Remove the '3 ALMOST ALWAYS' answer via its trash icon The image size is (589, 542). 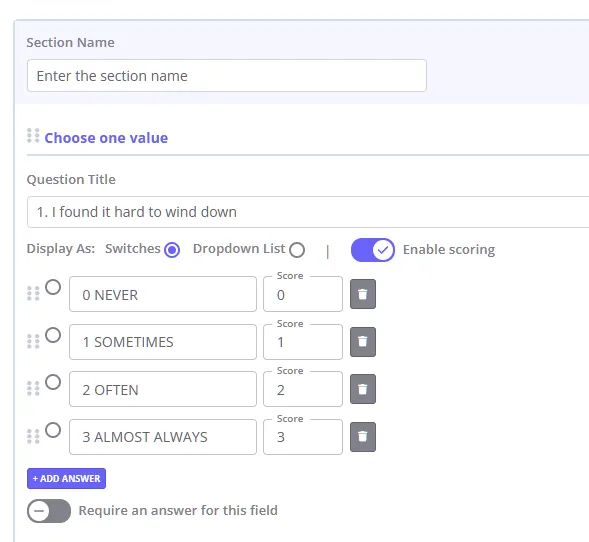[x=362, y=437]
